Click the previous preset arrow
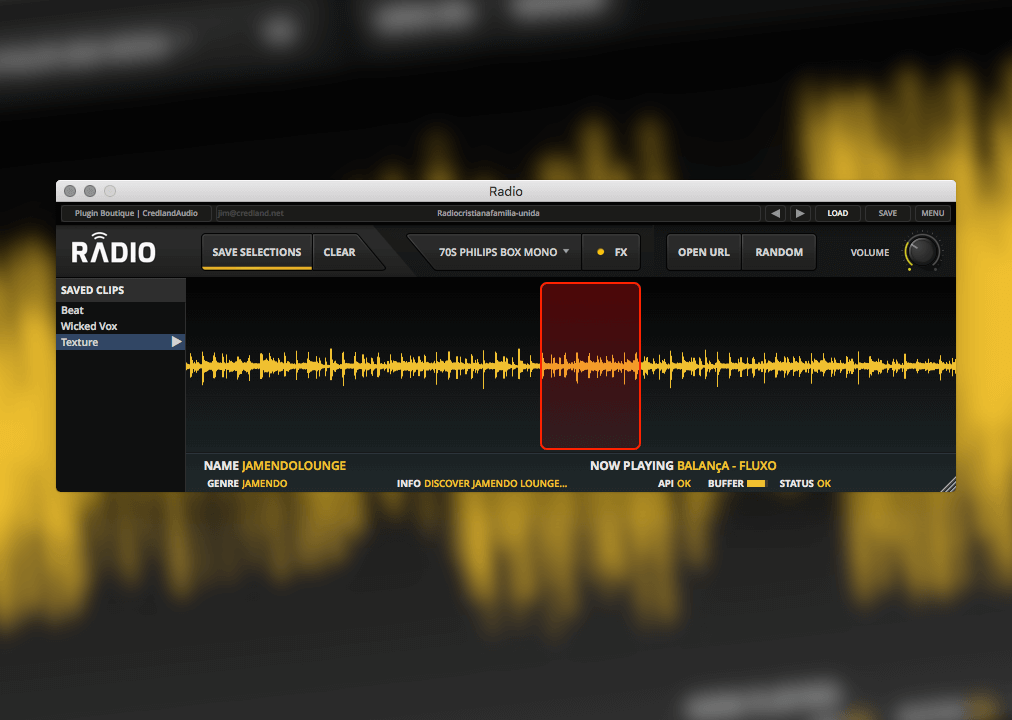 [x=775, y=213]
